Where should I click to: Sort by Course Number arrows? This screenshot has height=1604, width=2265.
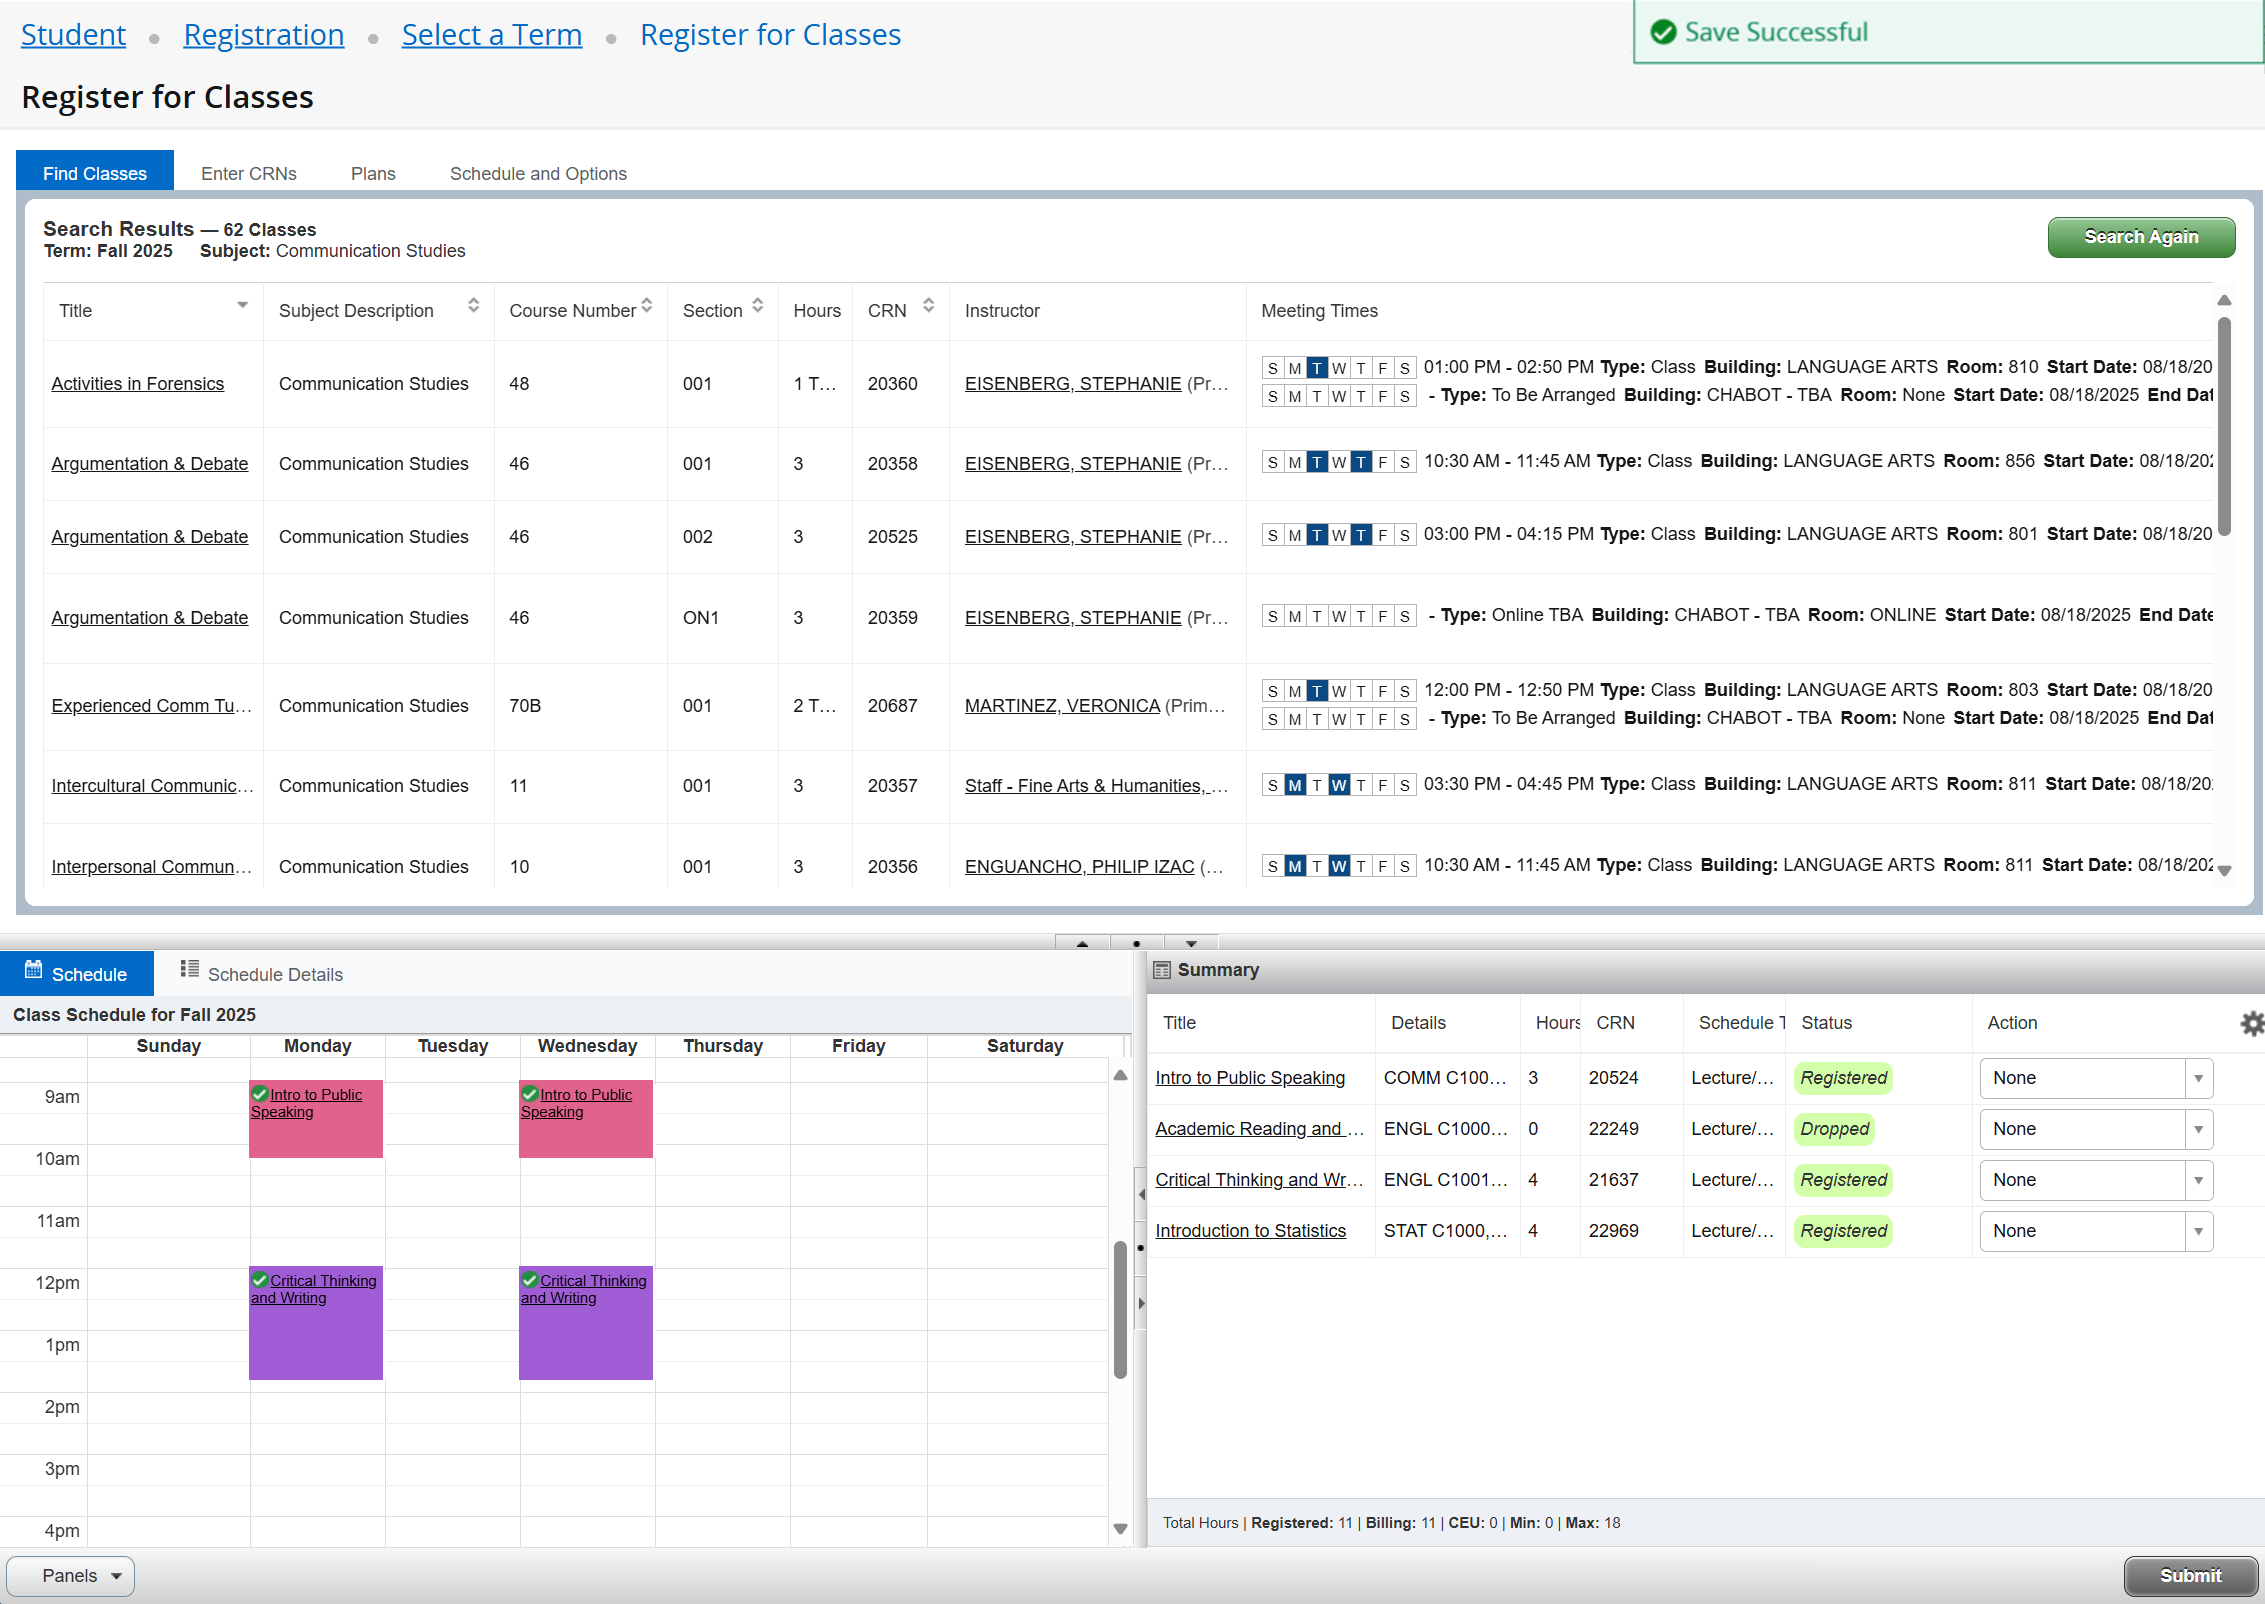pyautogui.click(x=647, y=306)
